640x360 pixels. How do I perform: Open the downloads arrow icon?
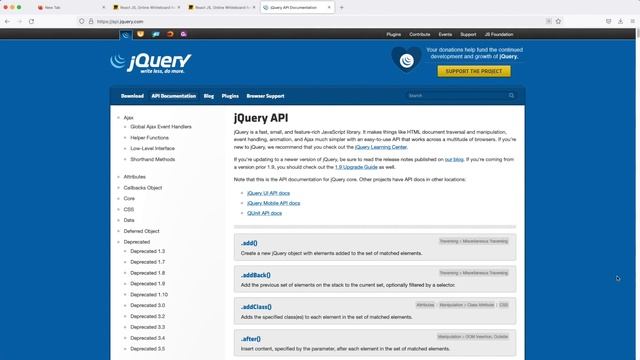click(x=620, y=21)
